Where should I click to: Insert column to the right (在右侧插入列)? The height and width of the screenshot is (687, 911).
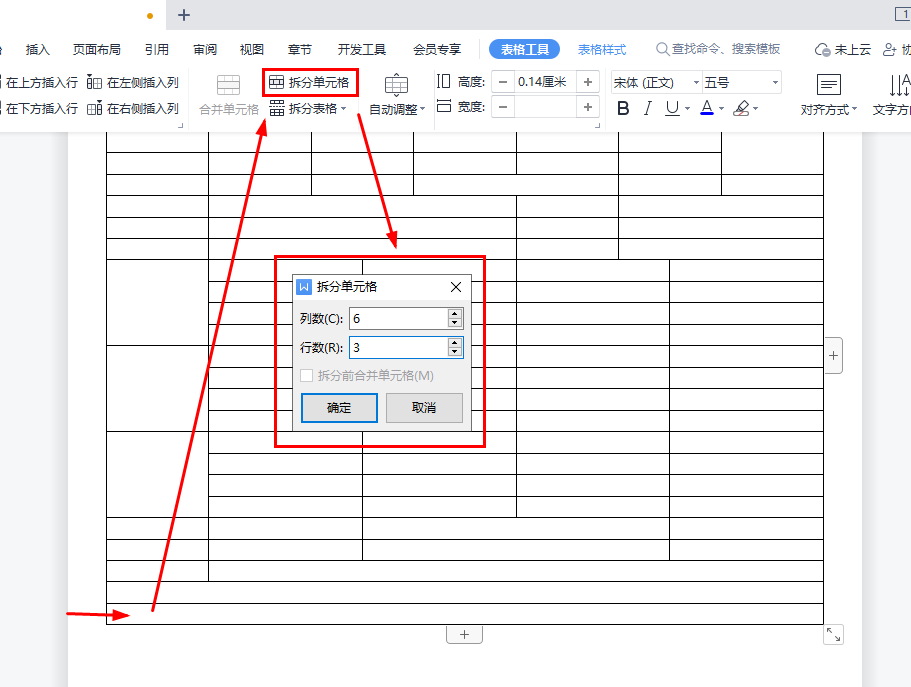click(132, 109)
